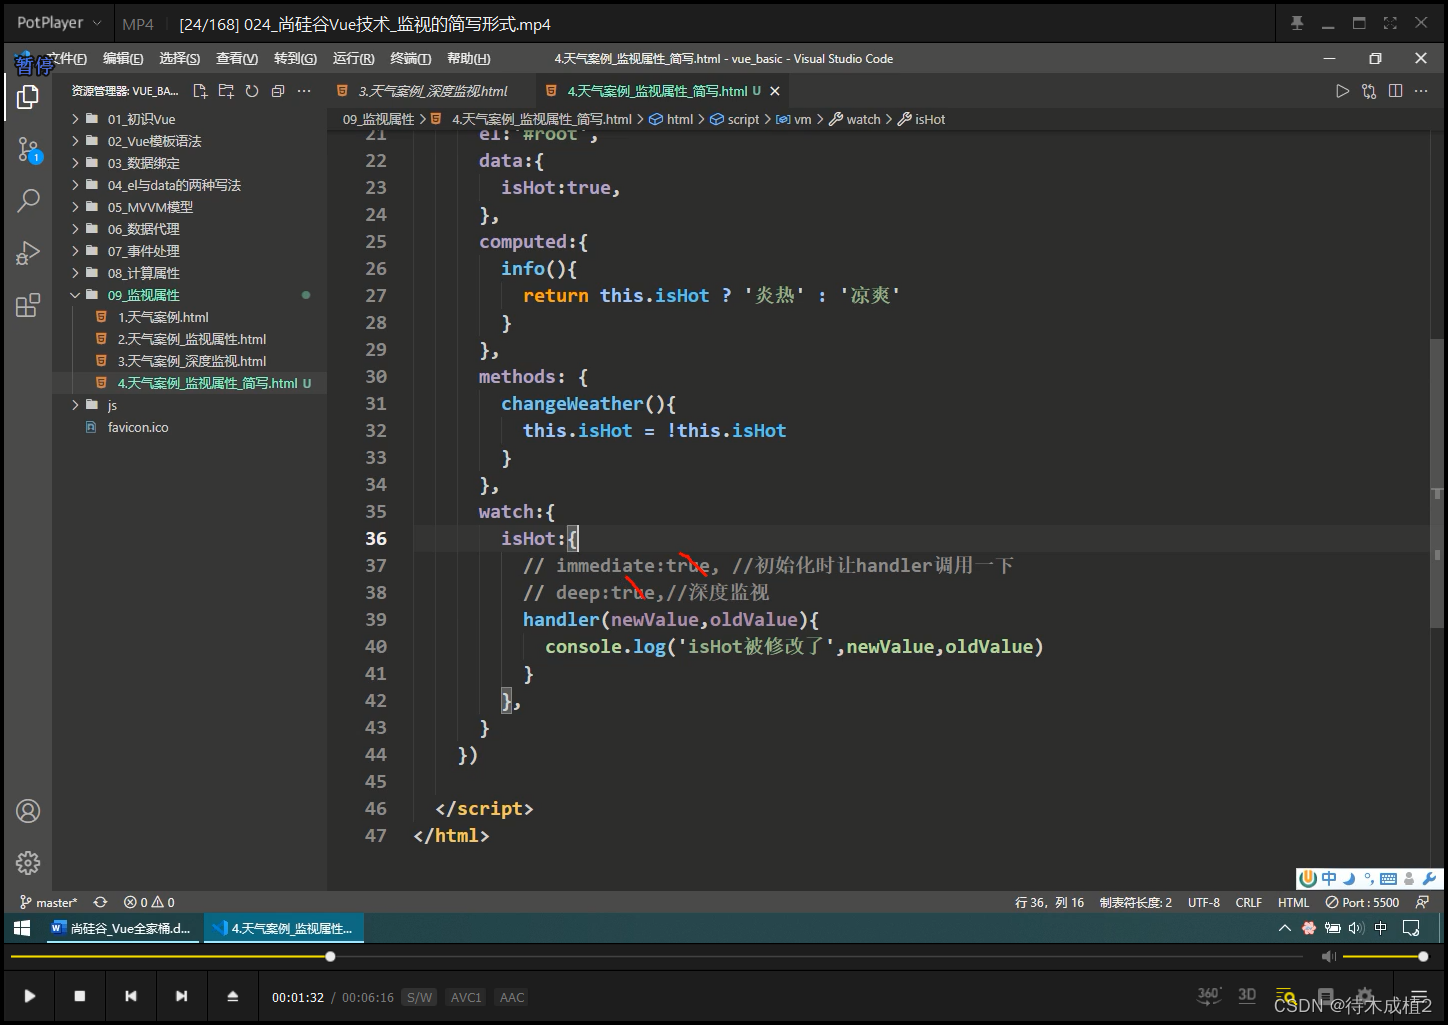Open changes compare icon in editor toolbar
The image size is (1448, 1025).
pyautogui.click(x=1369, y=91)
